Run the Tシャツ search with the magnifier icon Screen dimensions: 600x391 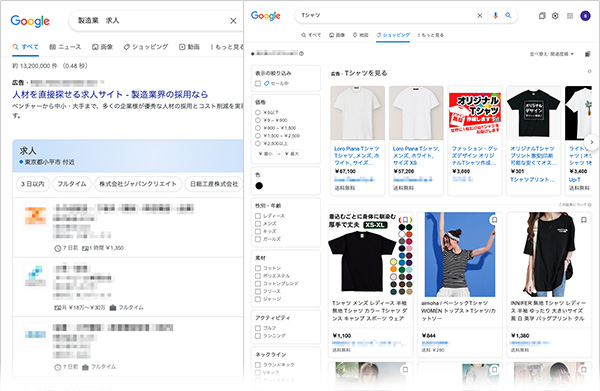(x=508, y=15)
